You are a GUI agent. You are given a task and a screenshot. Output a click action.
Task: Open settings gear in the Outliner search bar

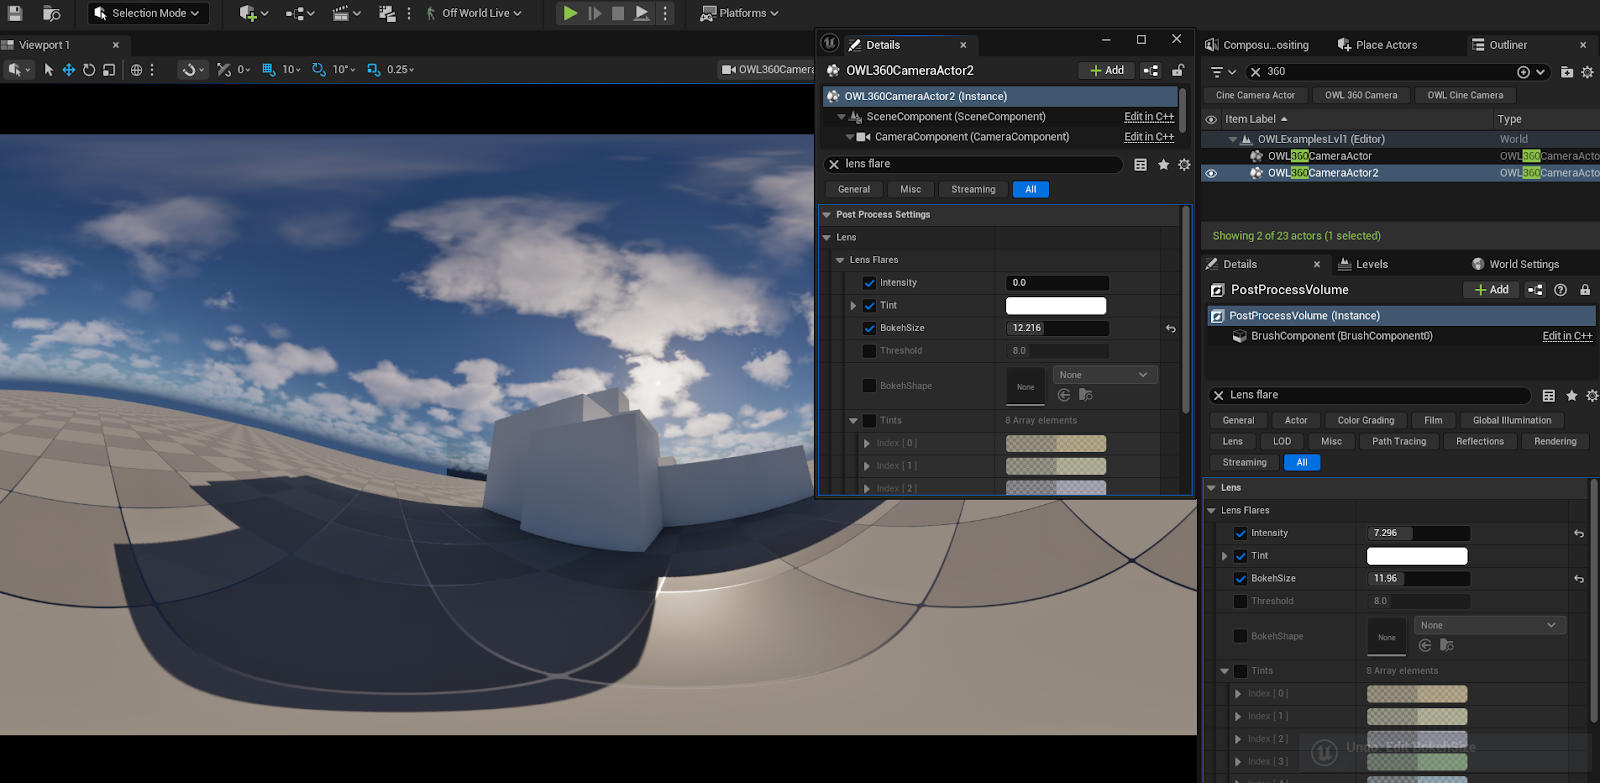click(1587, 72)
